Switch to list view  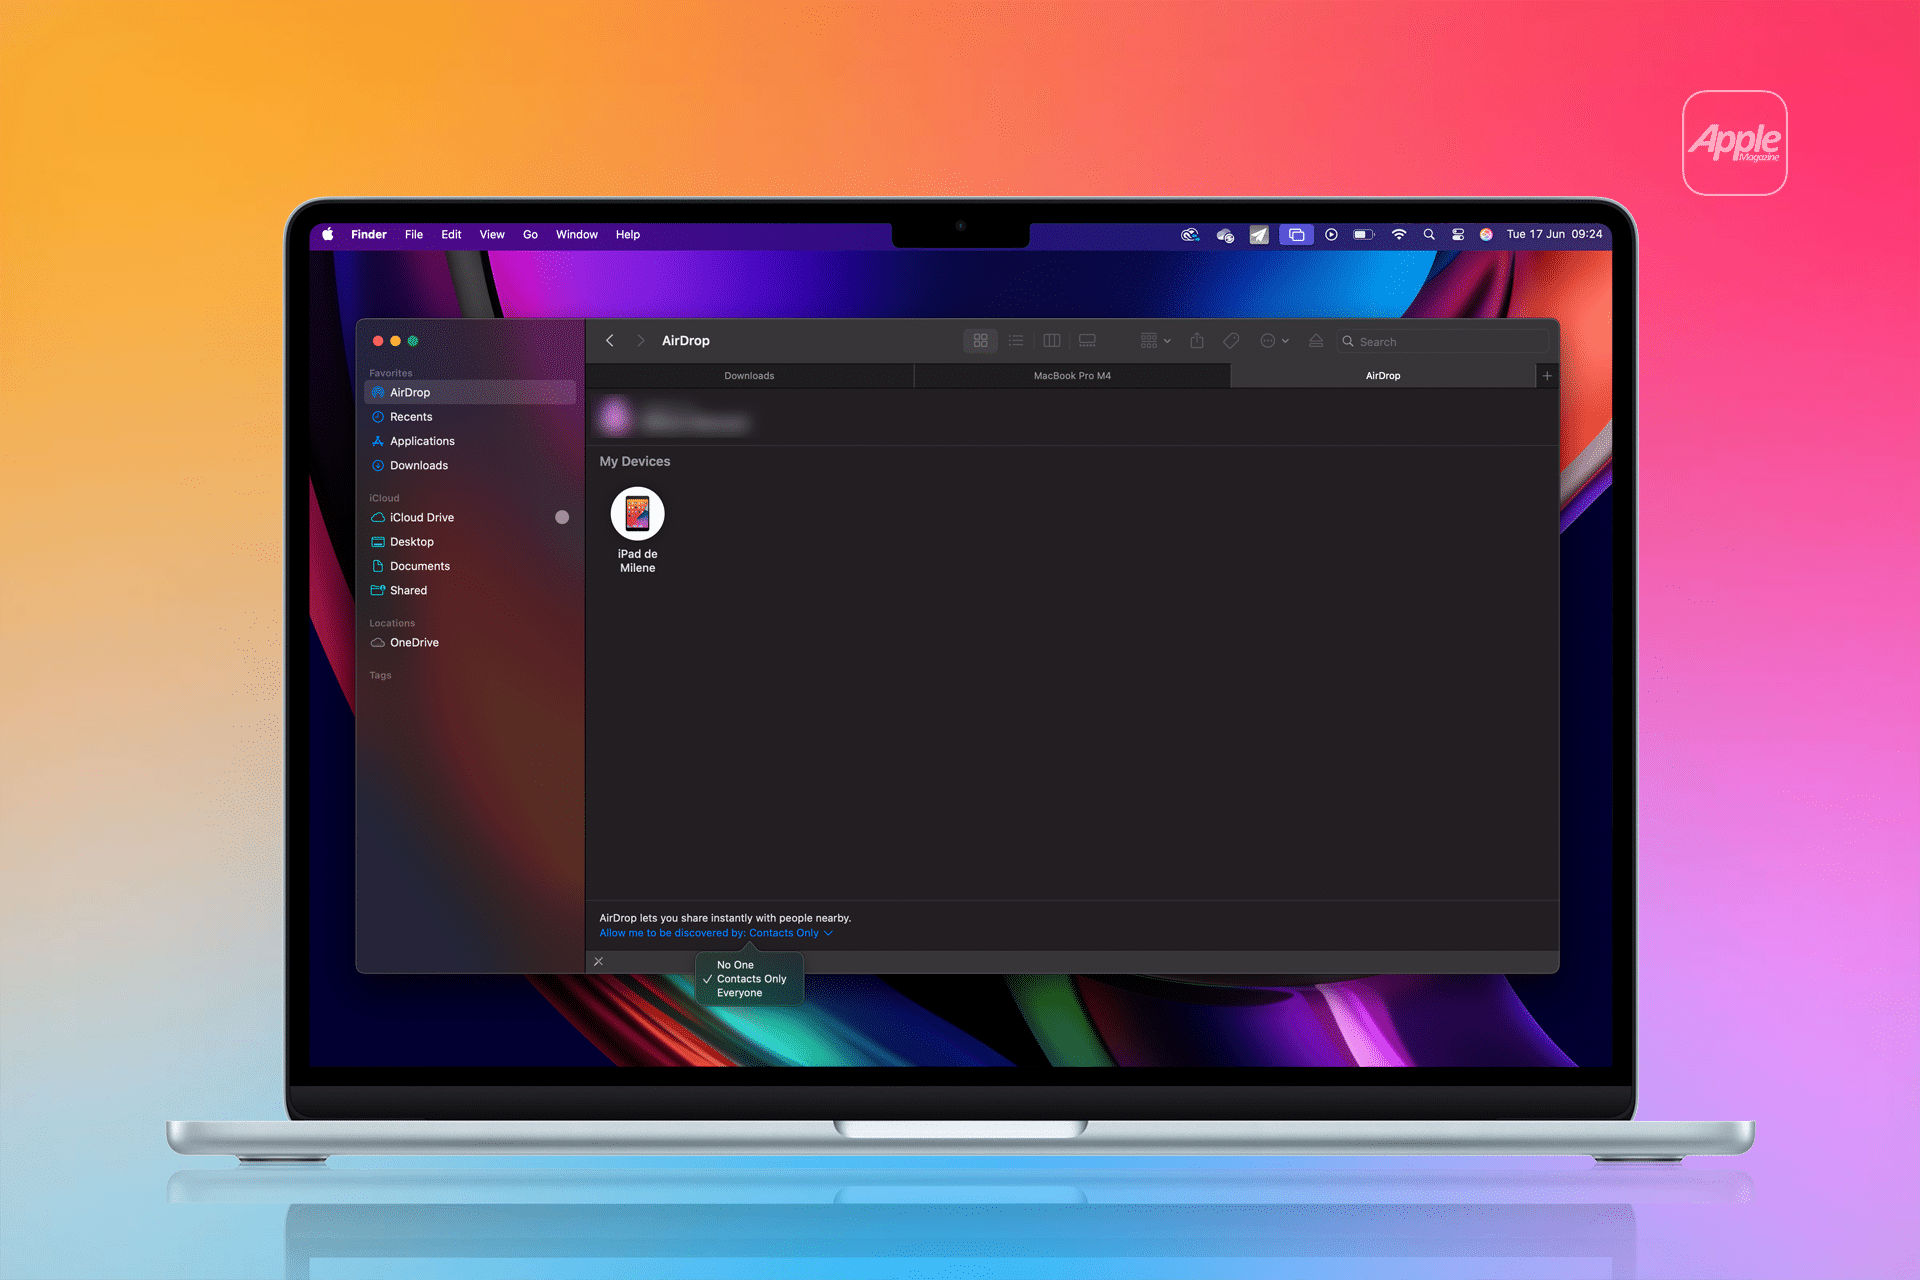pos(1016,341)
